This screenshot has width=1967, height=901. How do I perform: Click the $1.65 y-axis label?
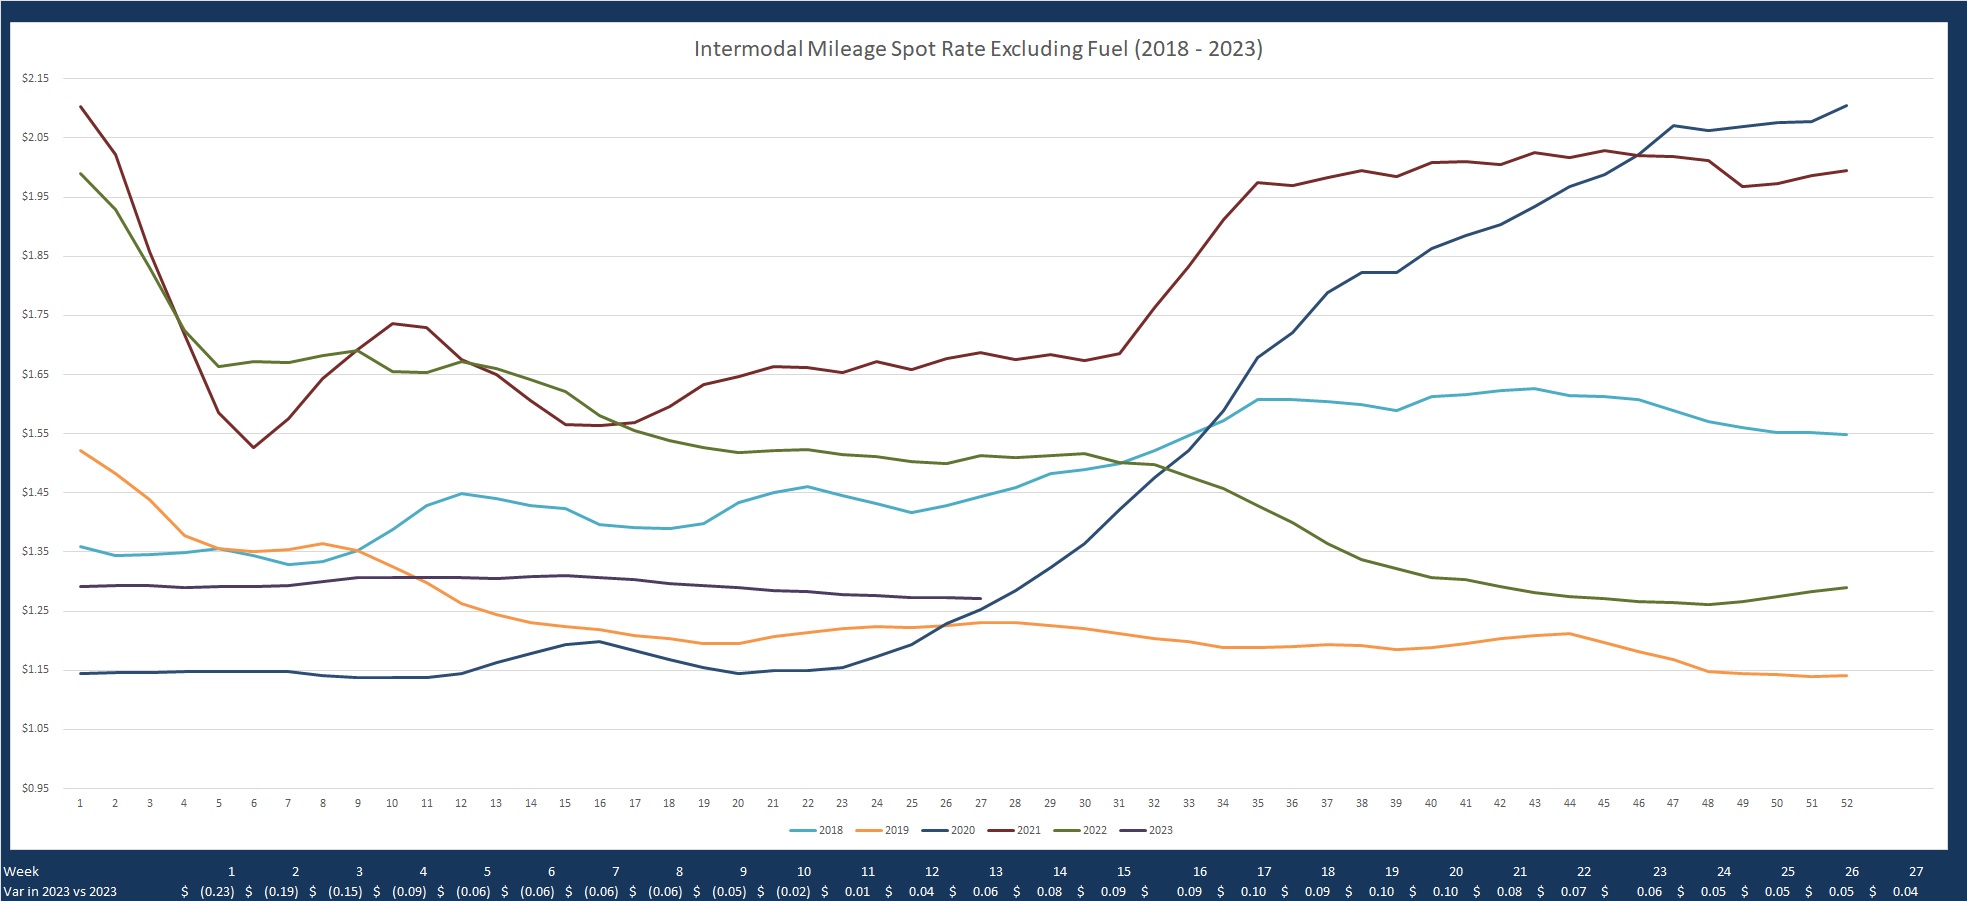35,374
